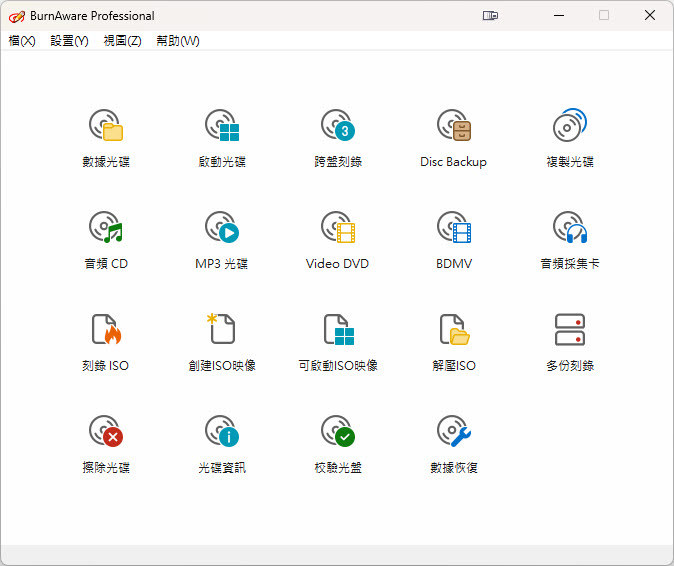
Task: Open the 檔(X) file menu
Action: (22, 41)
